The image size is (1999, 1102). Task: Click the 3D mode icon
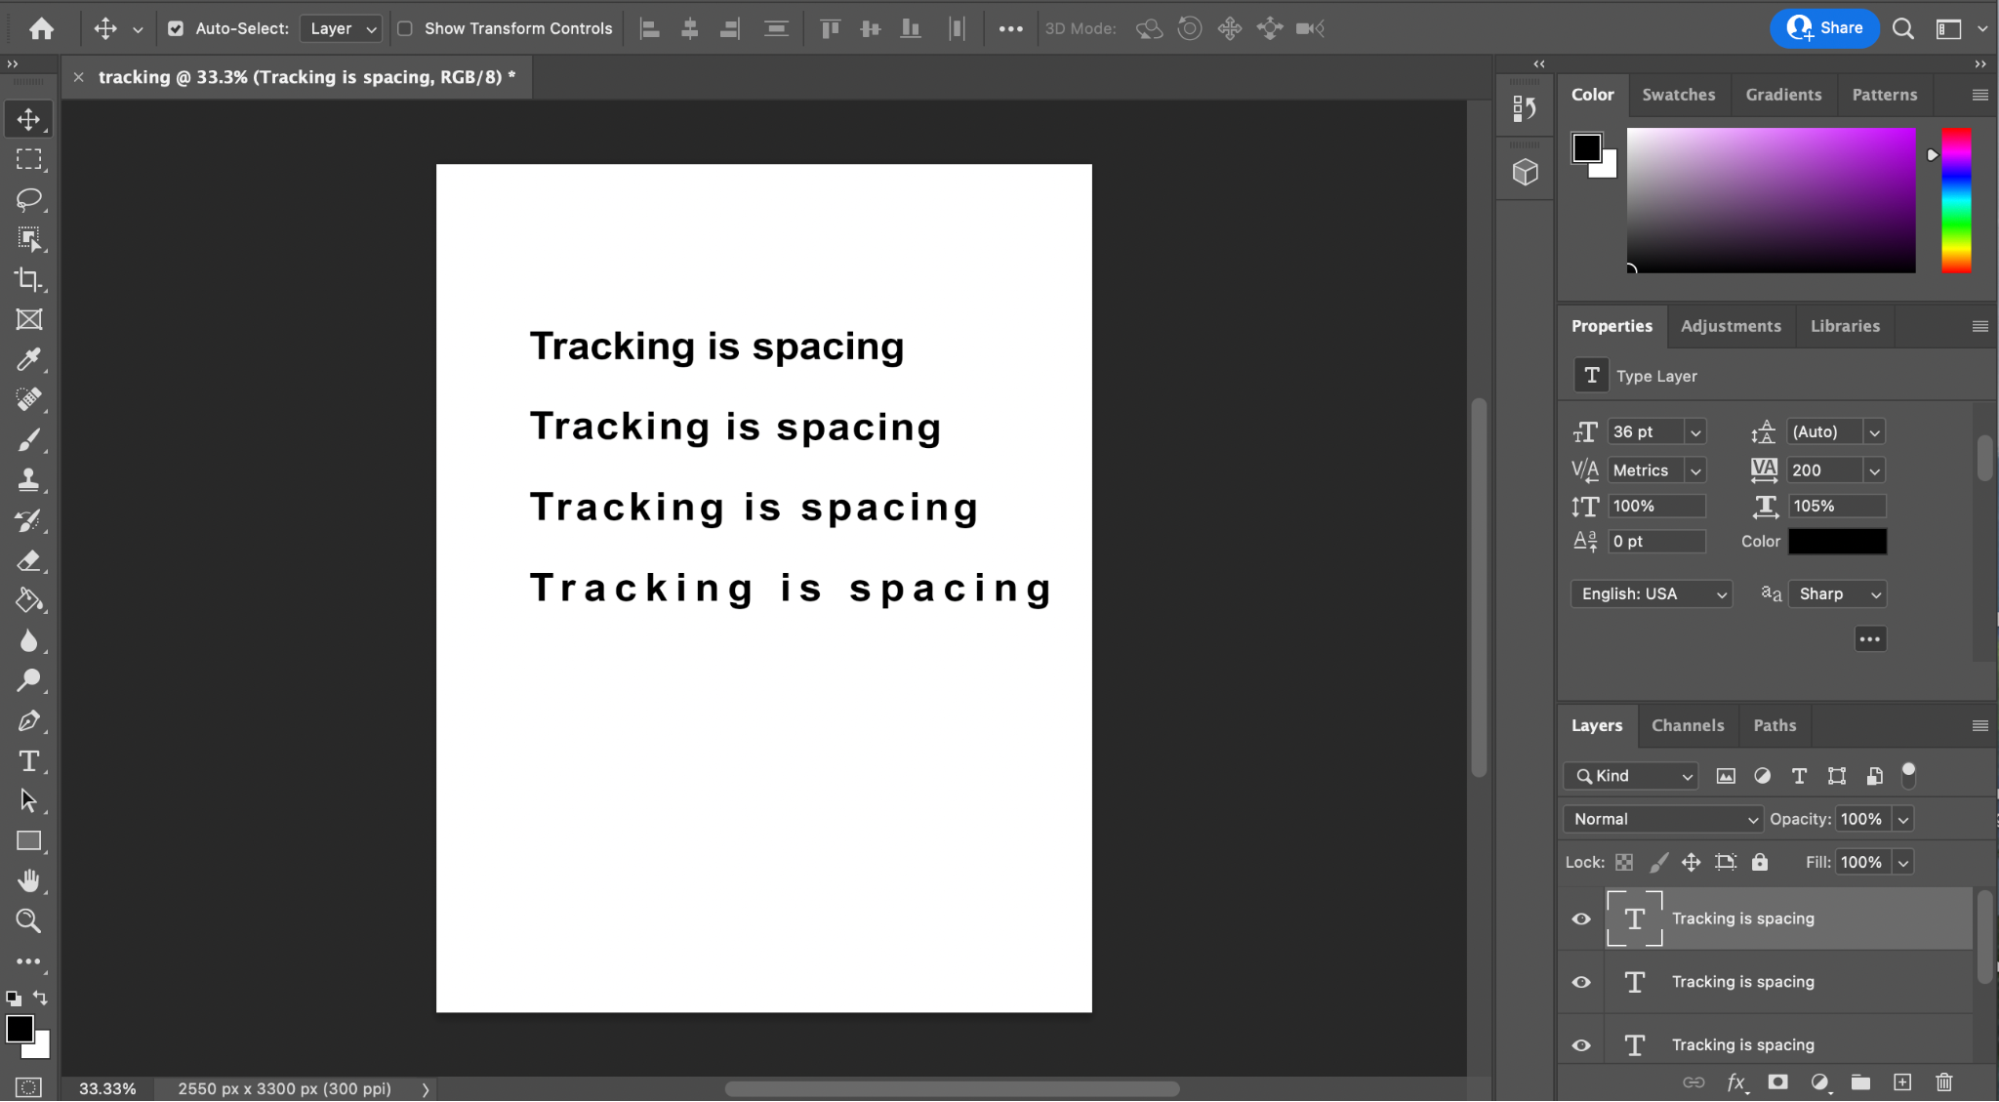click(1151, 27)
